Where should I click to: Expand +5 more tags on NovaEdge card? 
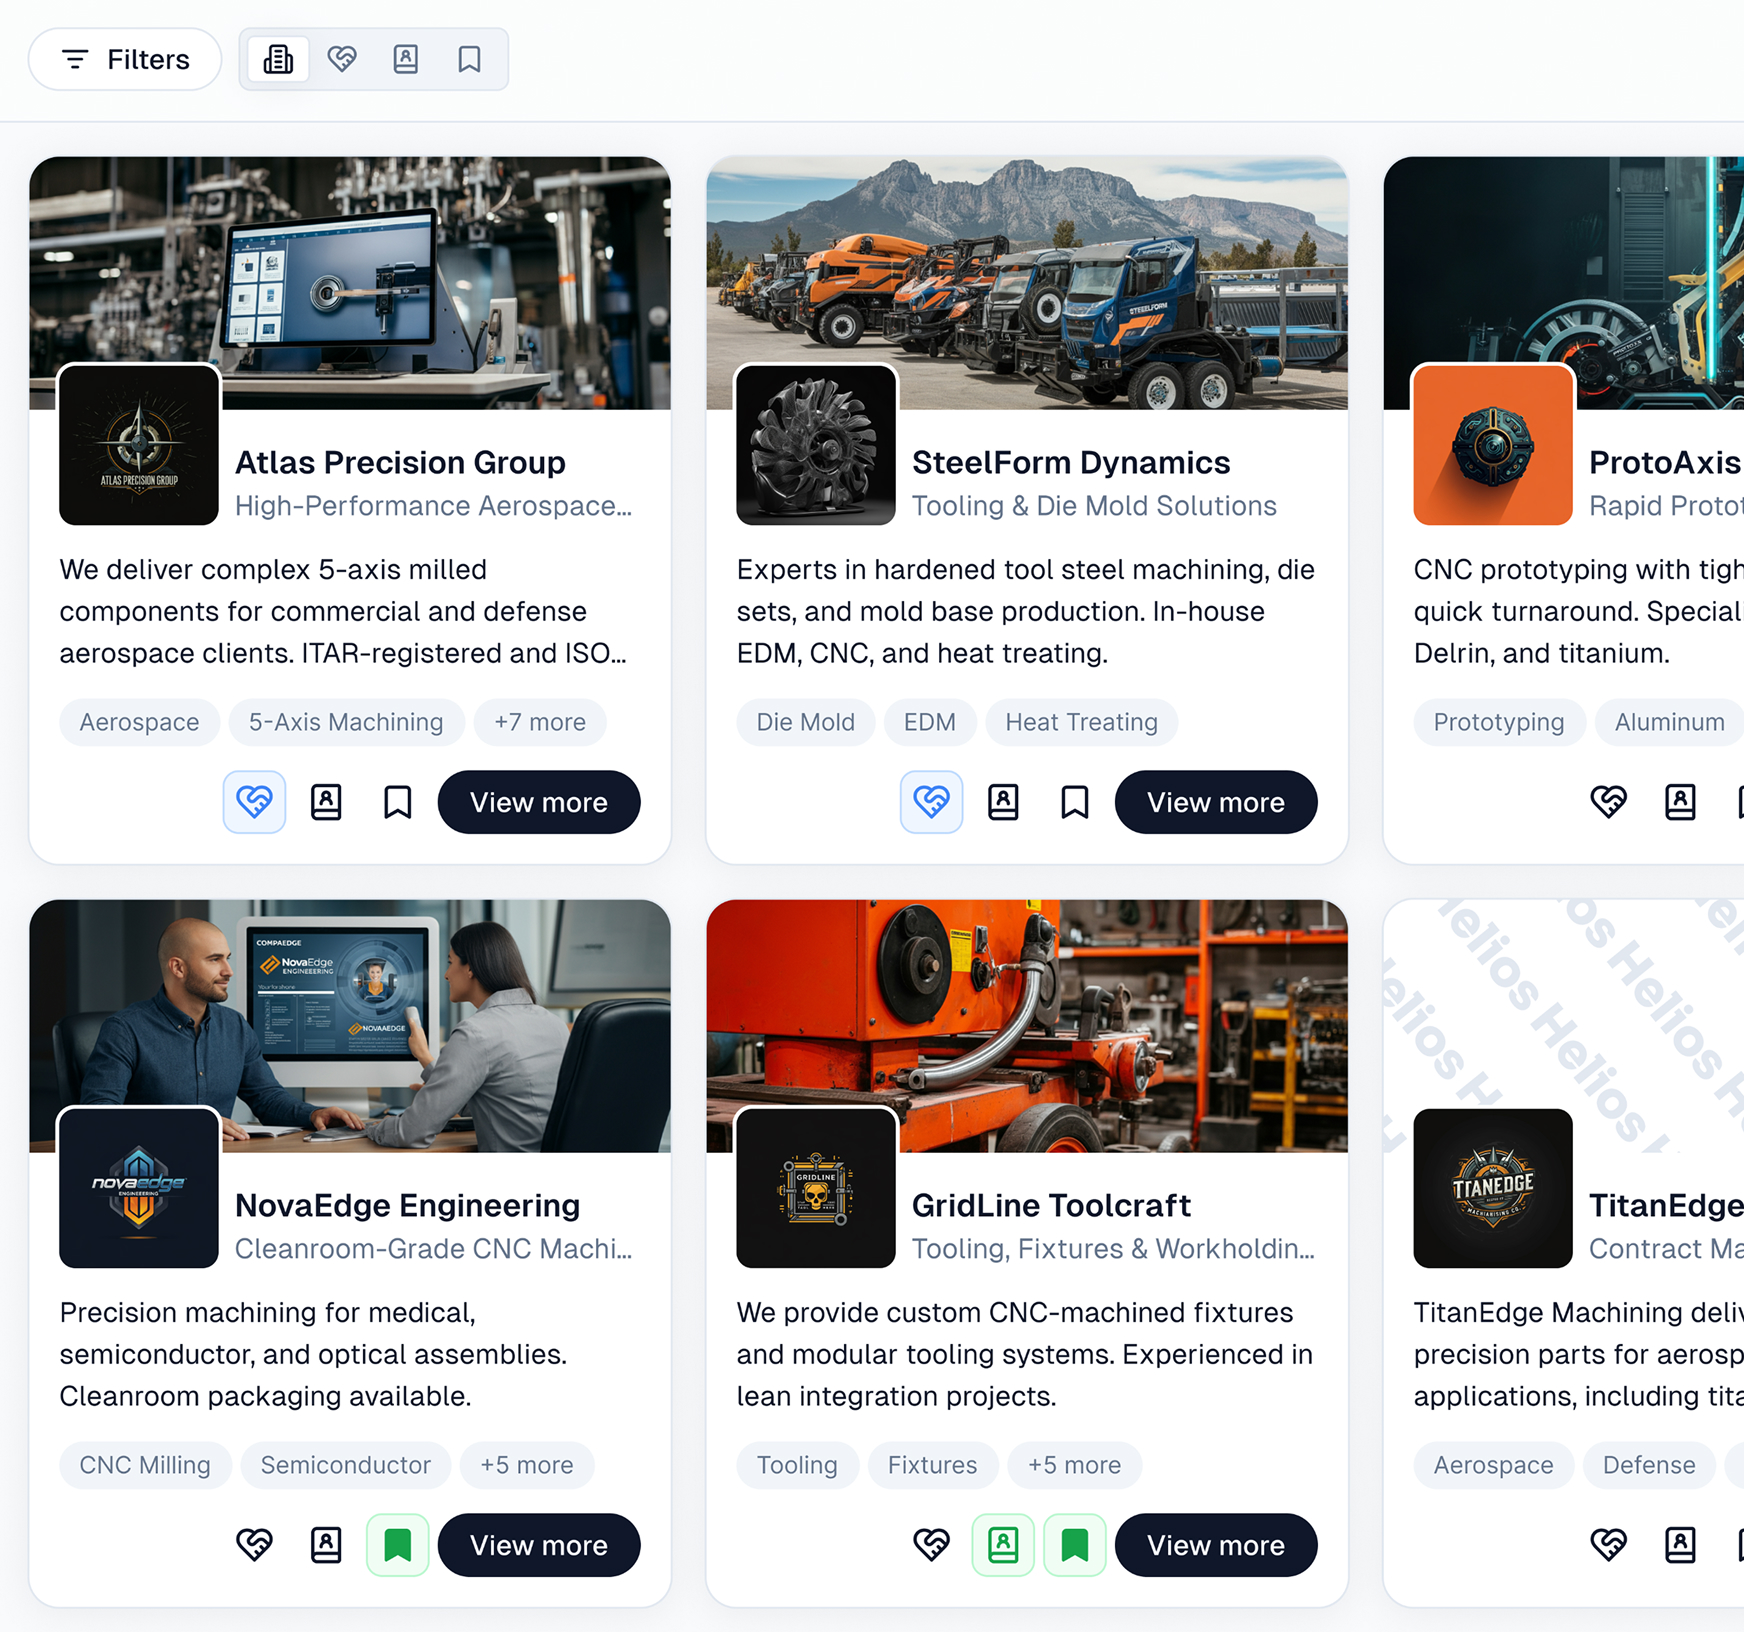(x=527, y=1465)
